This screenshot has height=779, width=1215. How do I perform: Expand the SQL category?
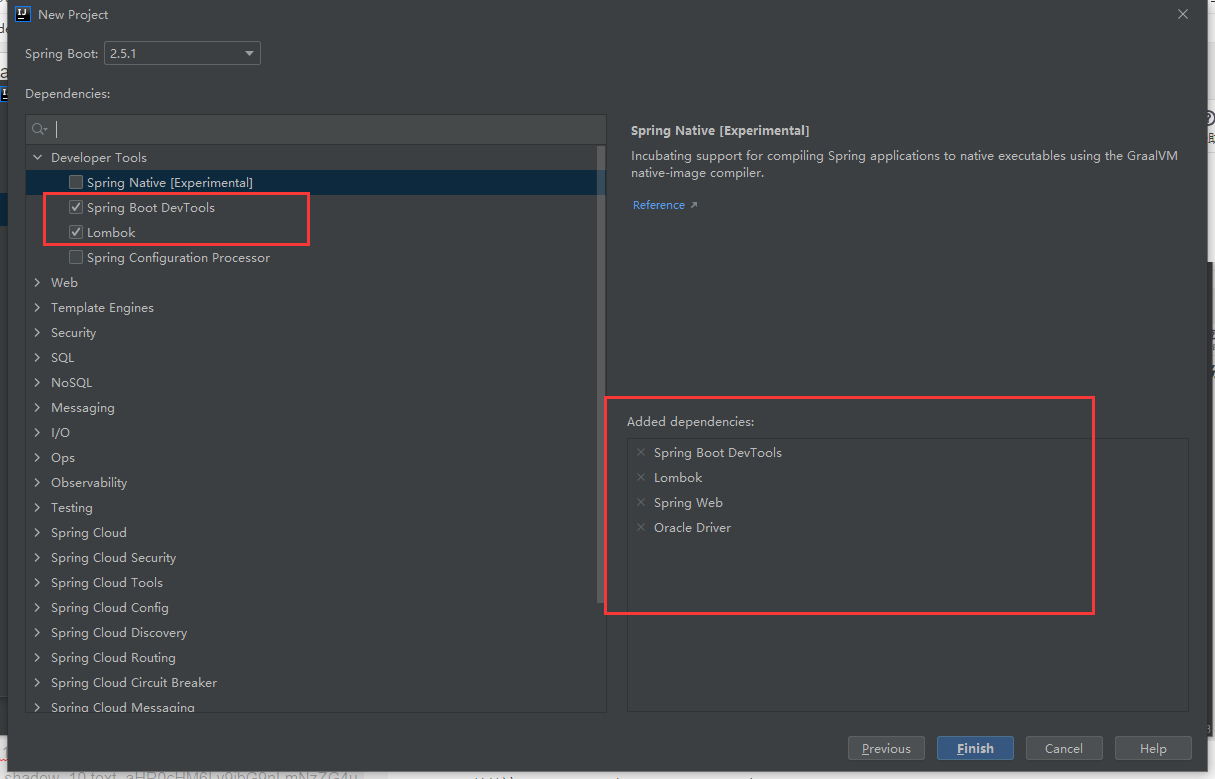(x=38, y=357)
